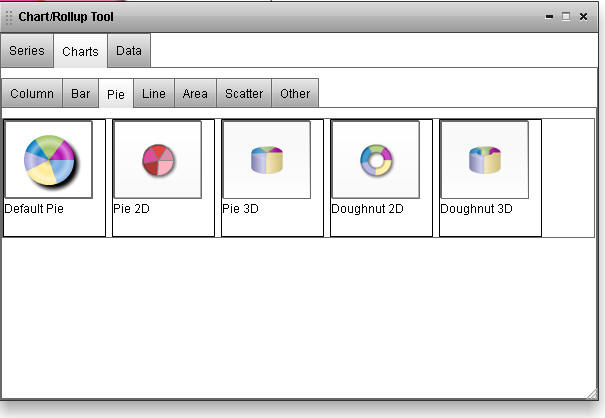Image resolution: width=605 pixels, height=418 pixels.
Task: Choose the Doughnut 3D chart icon
Action: (x=485, y=160)
